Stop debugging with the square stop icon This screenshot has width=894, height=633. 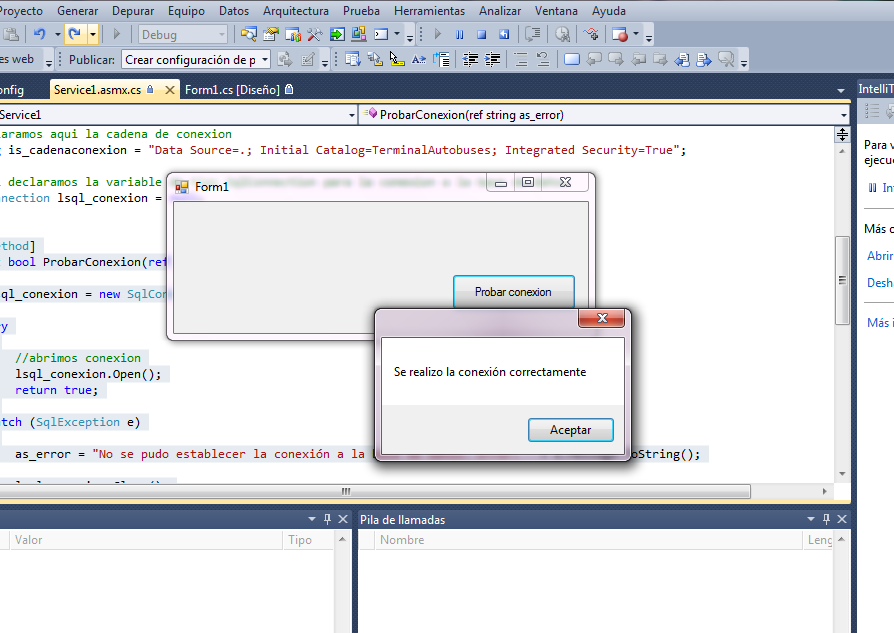point(482,34)
